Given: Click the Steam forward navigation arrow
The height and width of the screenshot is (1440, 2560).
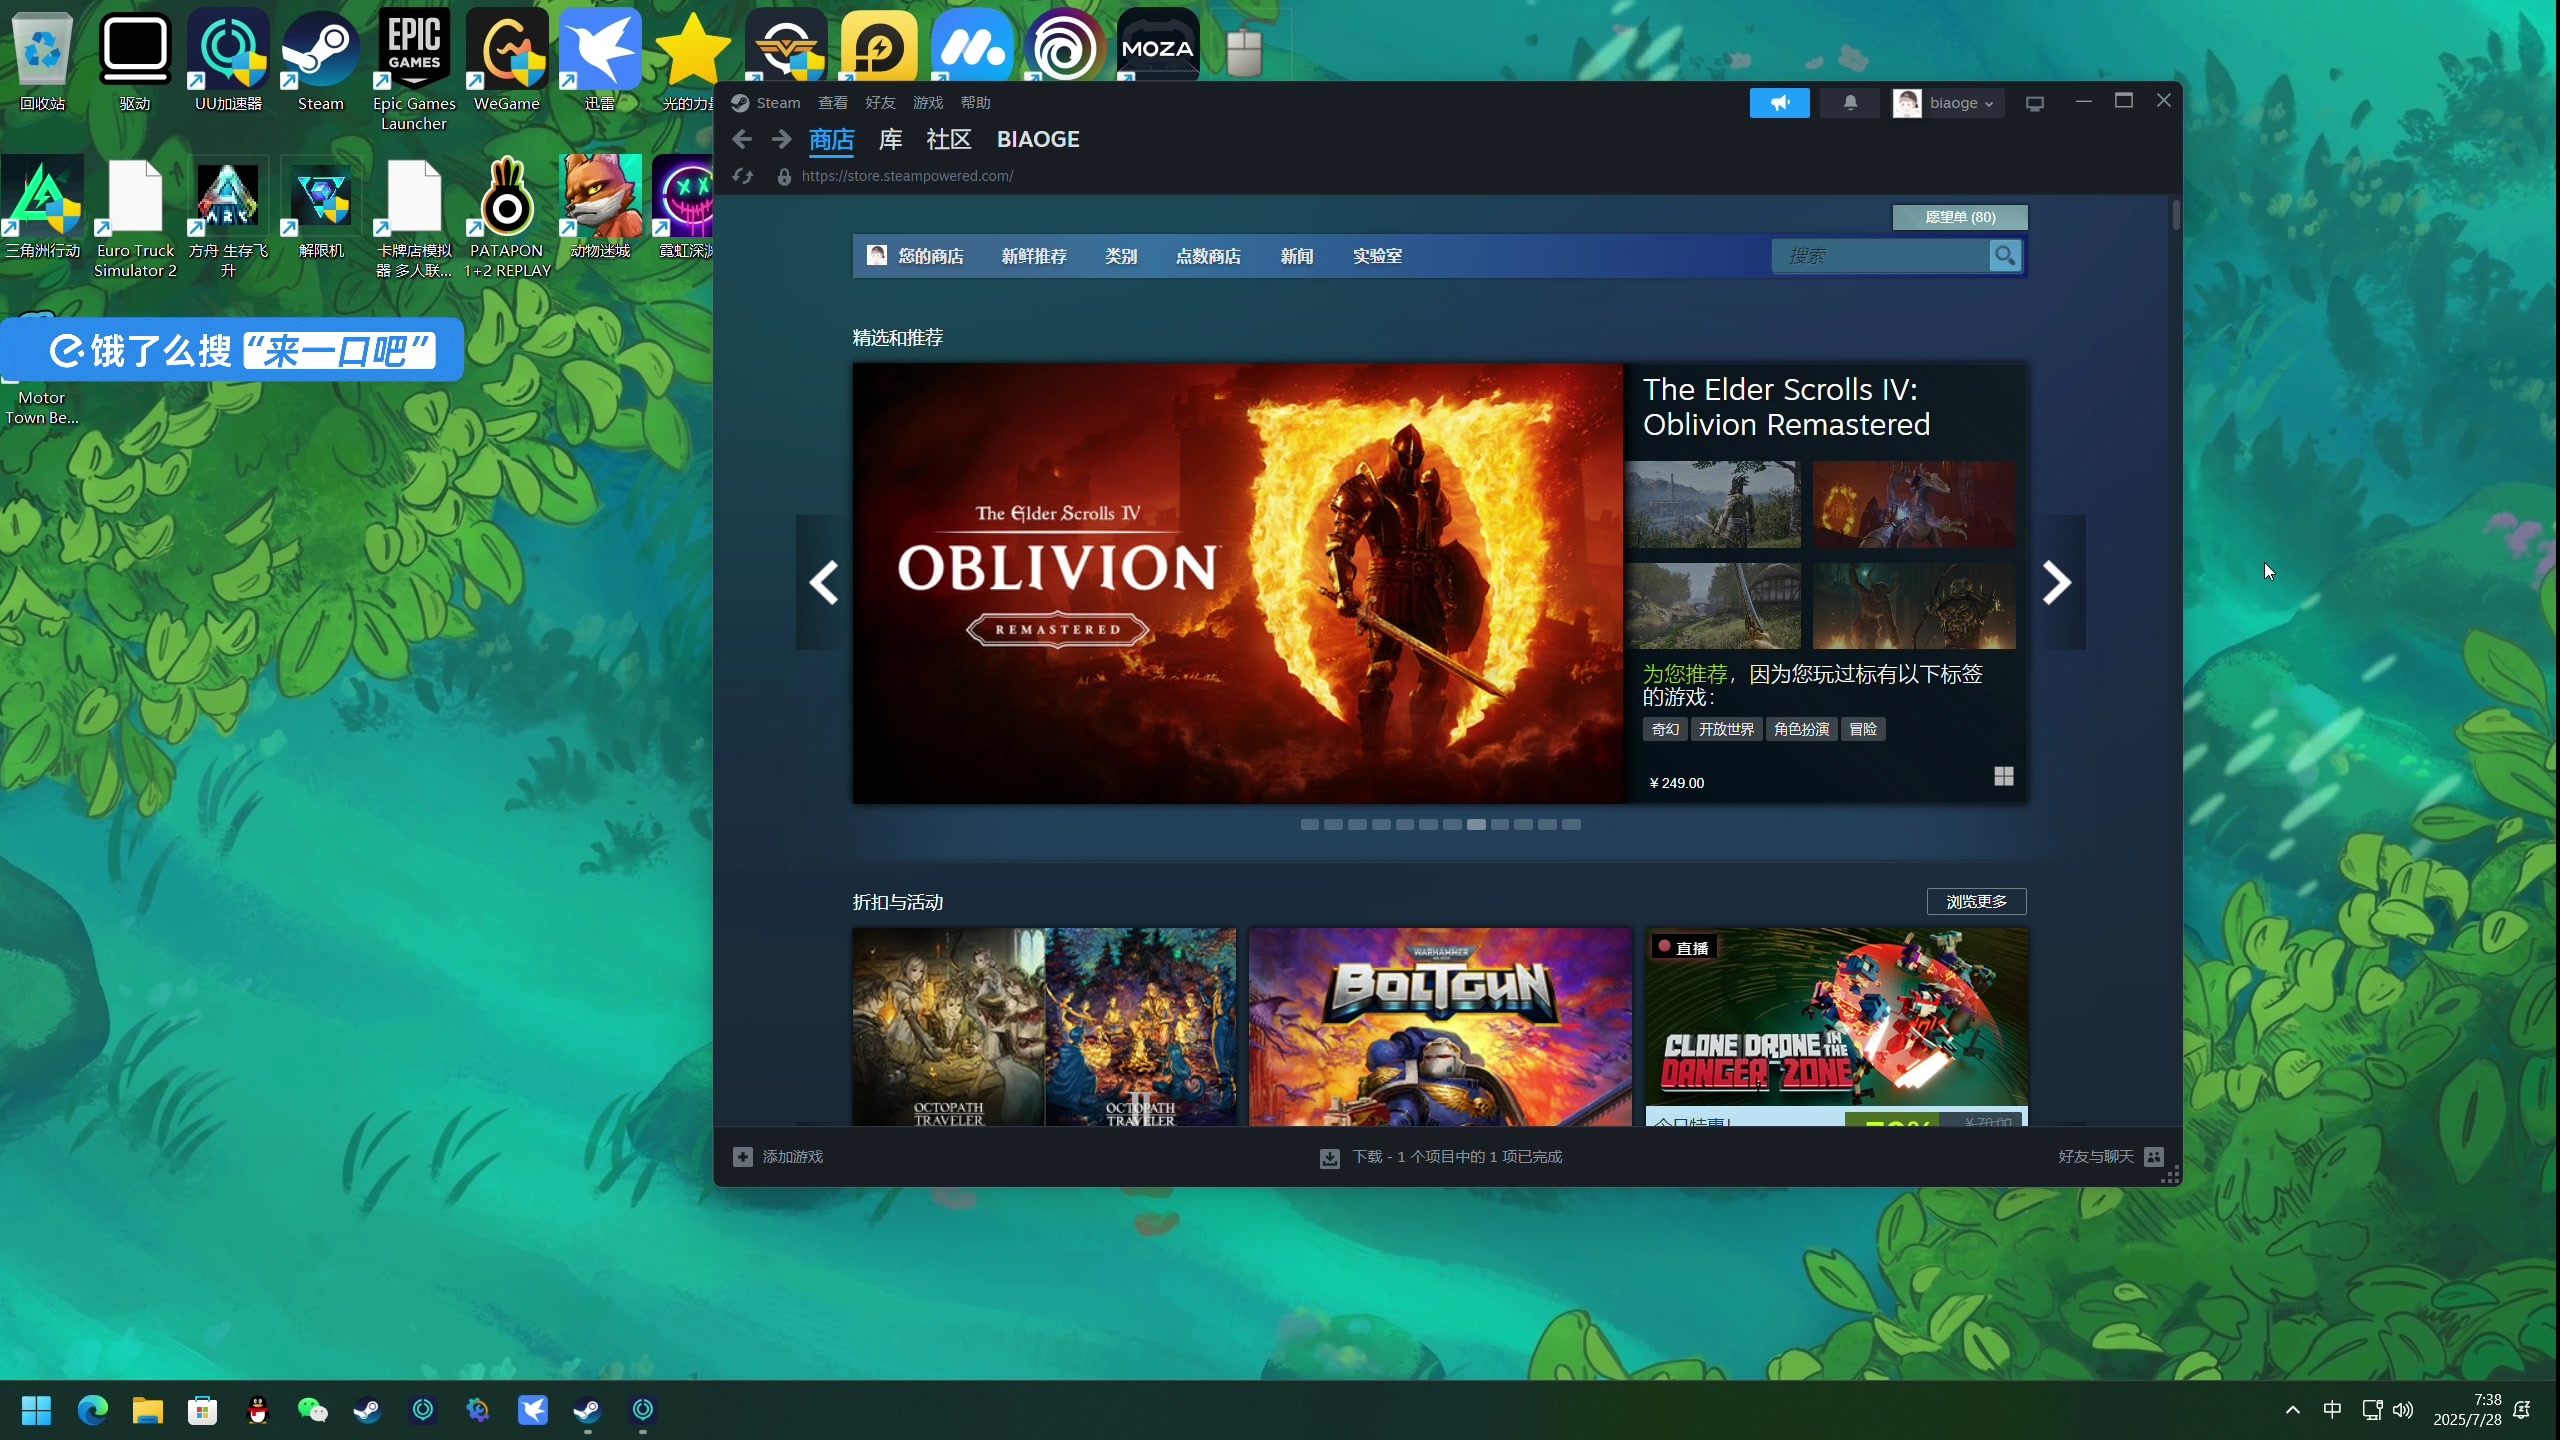Looking at the screenshot, I should pos(781,139).
